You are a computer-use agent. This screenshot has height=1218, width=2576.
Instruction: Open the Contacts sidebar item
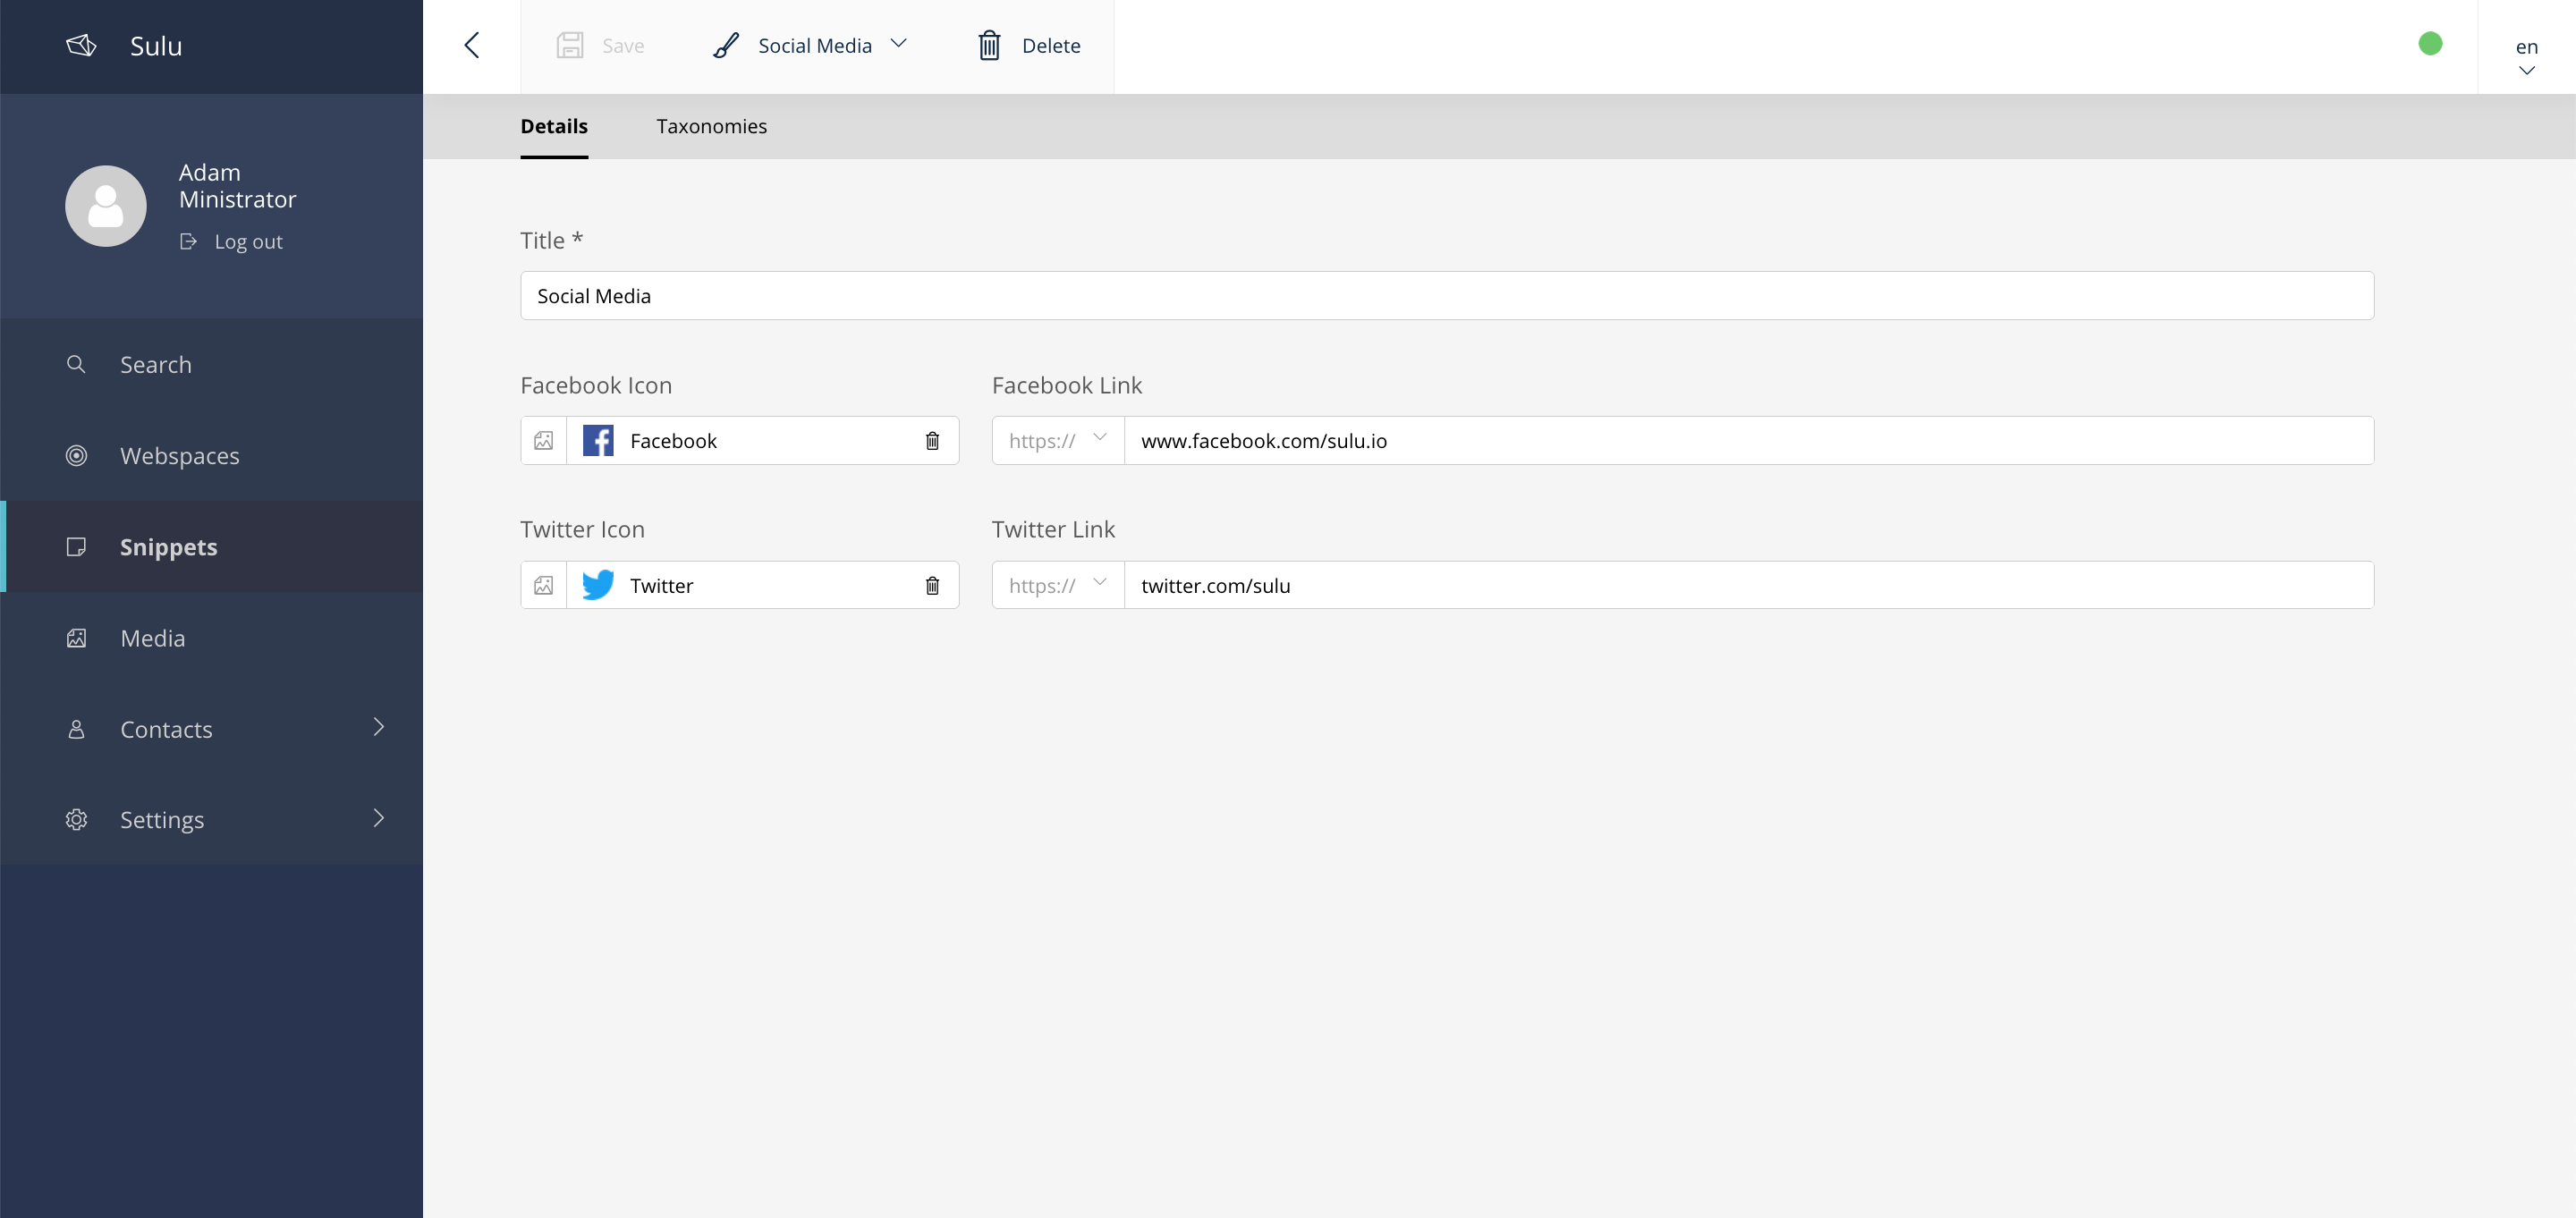212,729
